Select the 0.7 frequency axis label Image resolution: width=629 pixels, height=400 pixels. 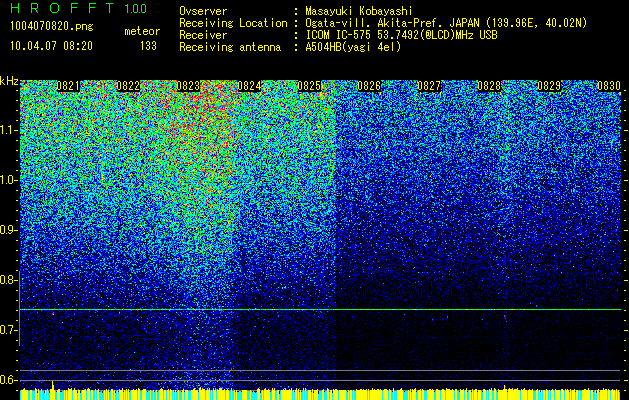(x=8, y=330)
